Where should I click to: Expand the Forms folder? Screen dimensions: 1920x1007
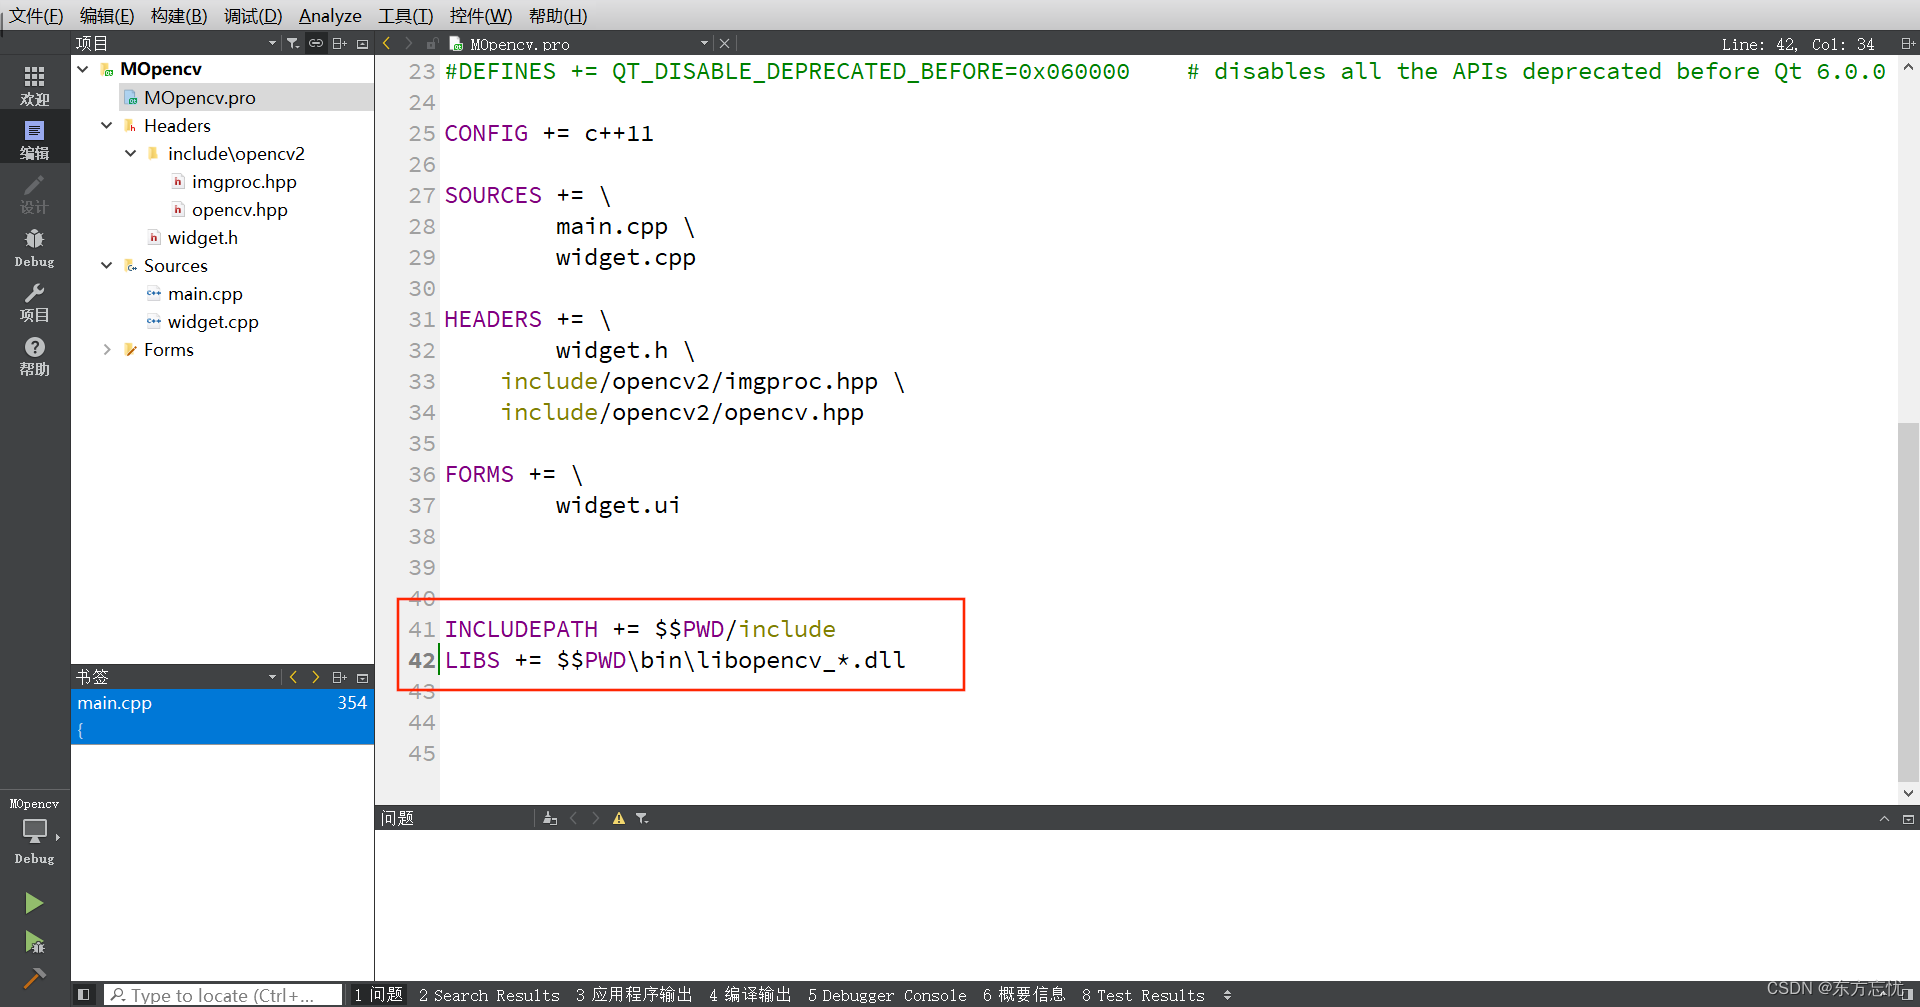click(x=107, y=349)
